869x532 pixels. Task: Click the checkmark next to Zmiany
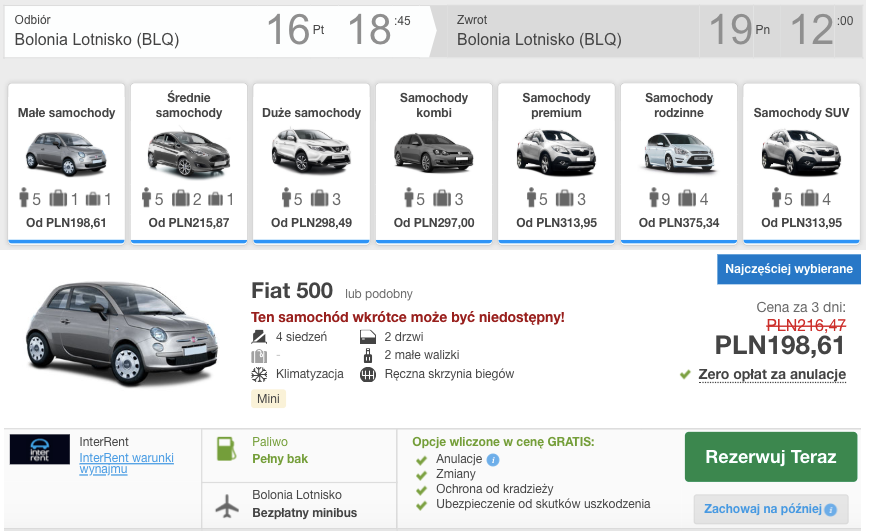pos(422,475)
